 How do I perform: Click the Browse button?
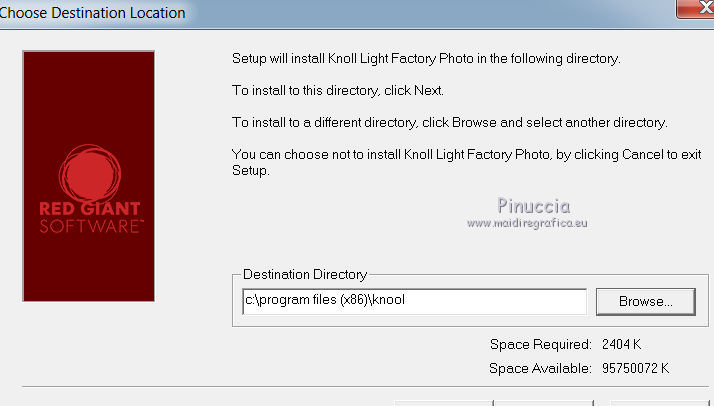(x=645, y=301)
